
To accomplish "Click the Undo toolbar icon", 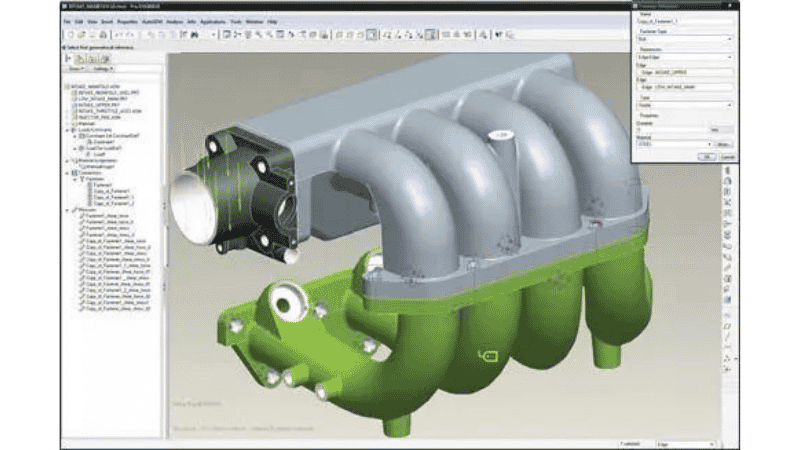I will (x=118, y=35).
